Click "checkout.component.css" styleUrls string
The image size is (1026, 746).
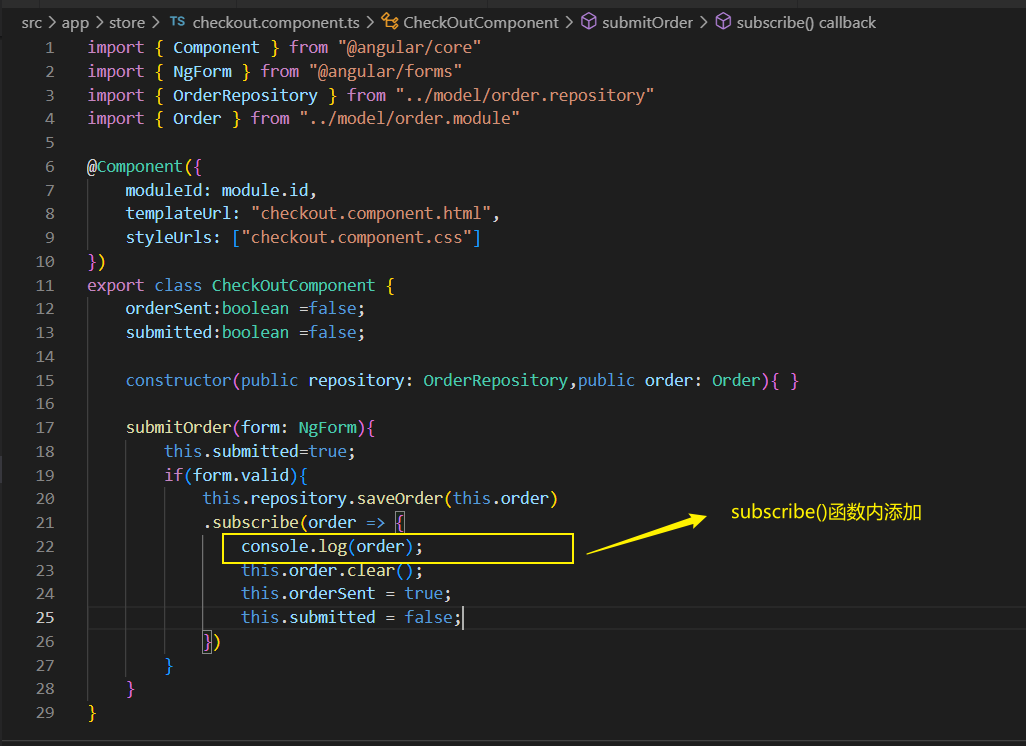(x=357, y=238)
